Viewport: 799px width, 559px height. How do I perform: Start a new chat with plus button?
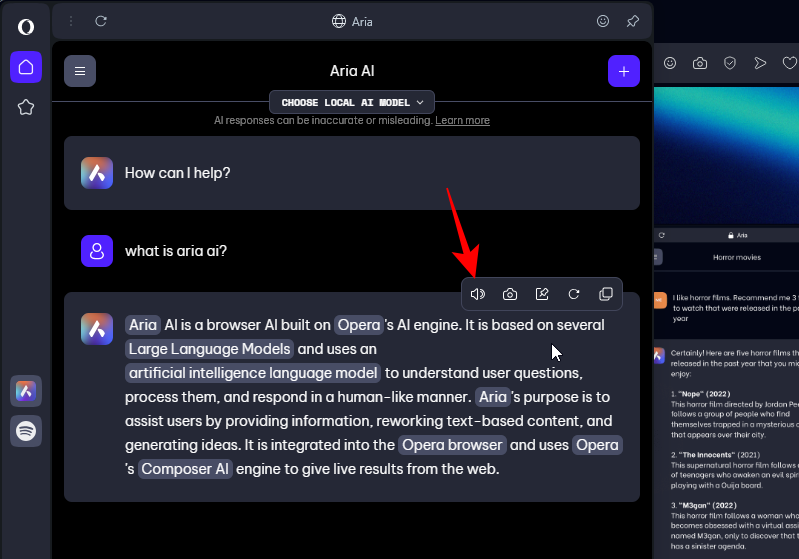[623, 71]
